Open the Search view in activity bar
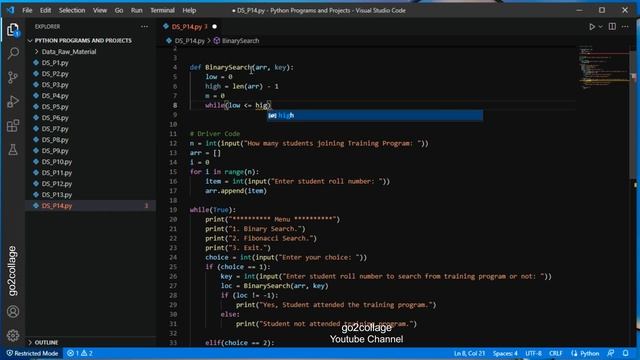The height and width of the screenshot is (360, 640). pos(13,53)
